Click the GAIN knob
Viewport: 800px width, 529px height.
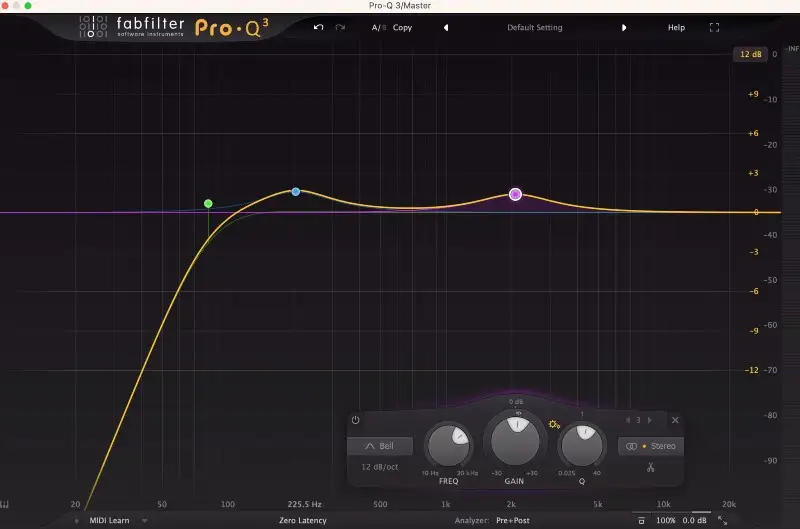point(517,439)
